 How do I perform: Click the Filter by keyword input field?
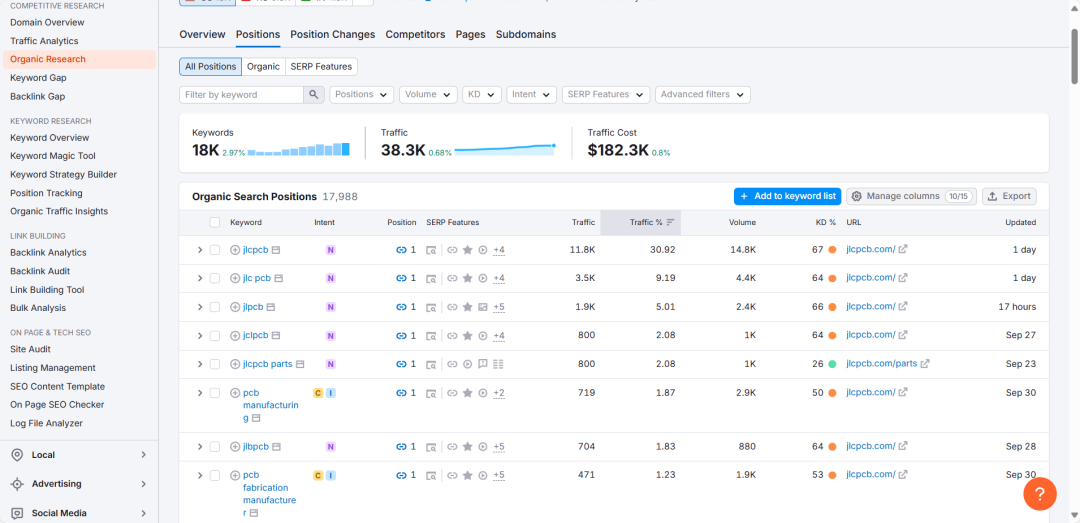(x=241, y=94)
